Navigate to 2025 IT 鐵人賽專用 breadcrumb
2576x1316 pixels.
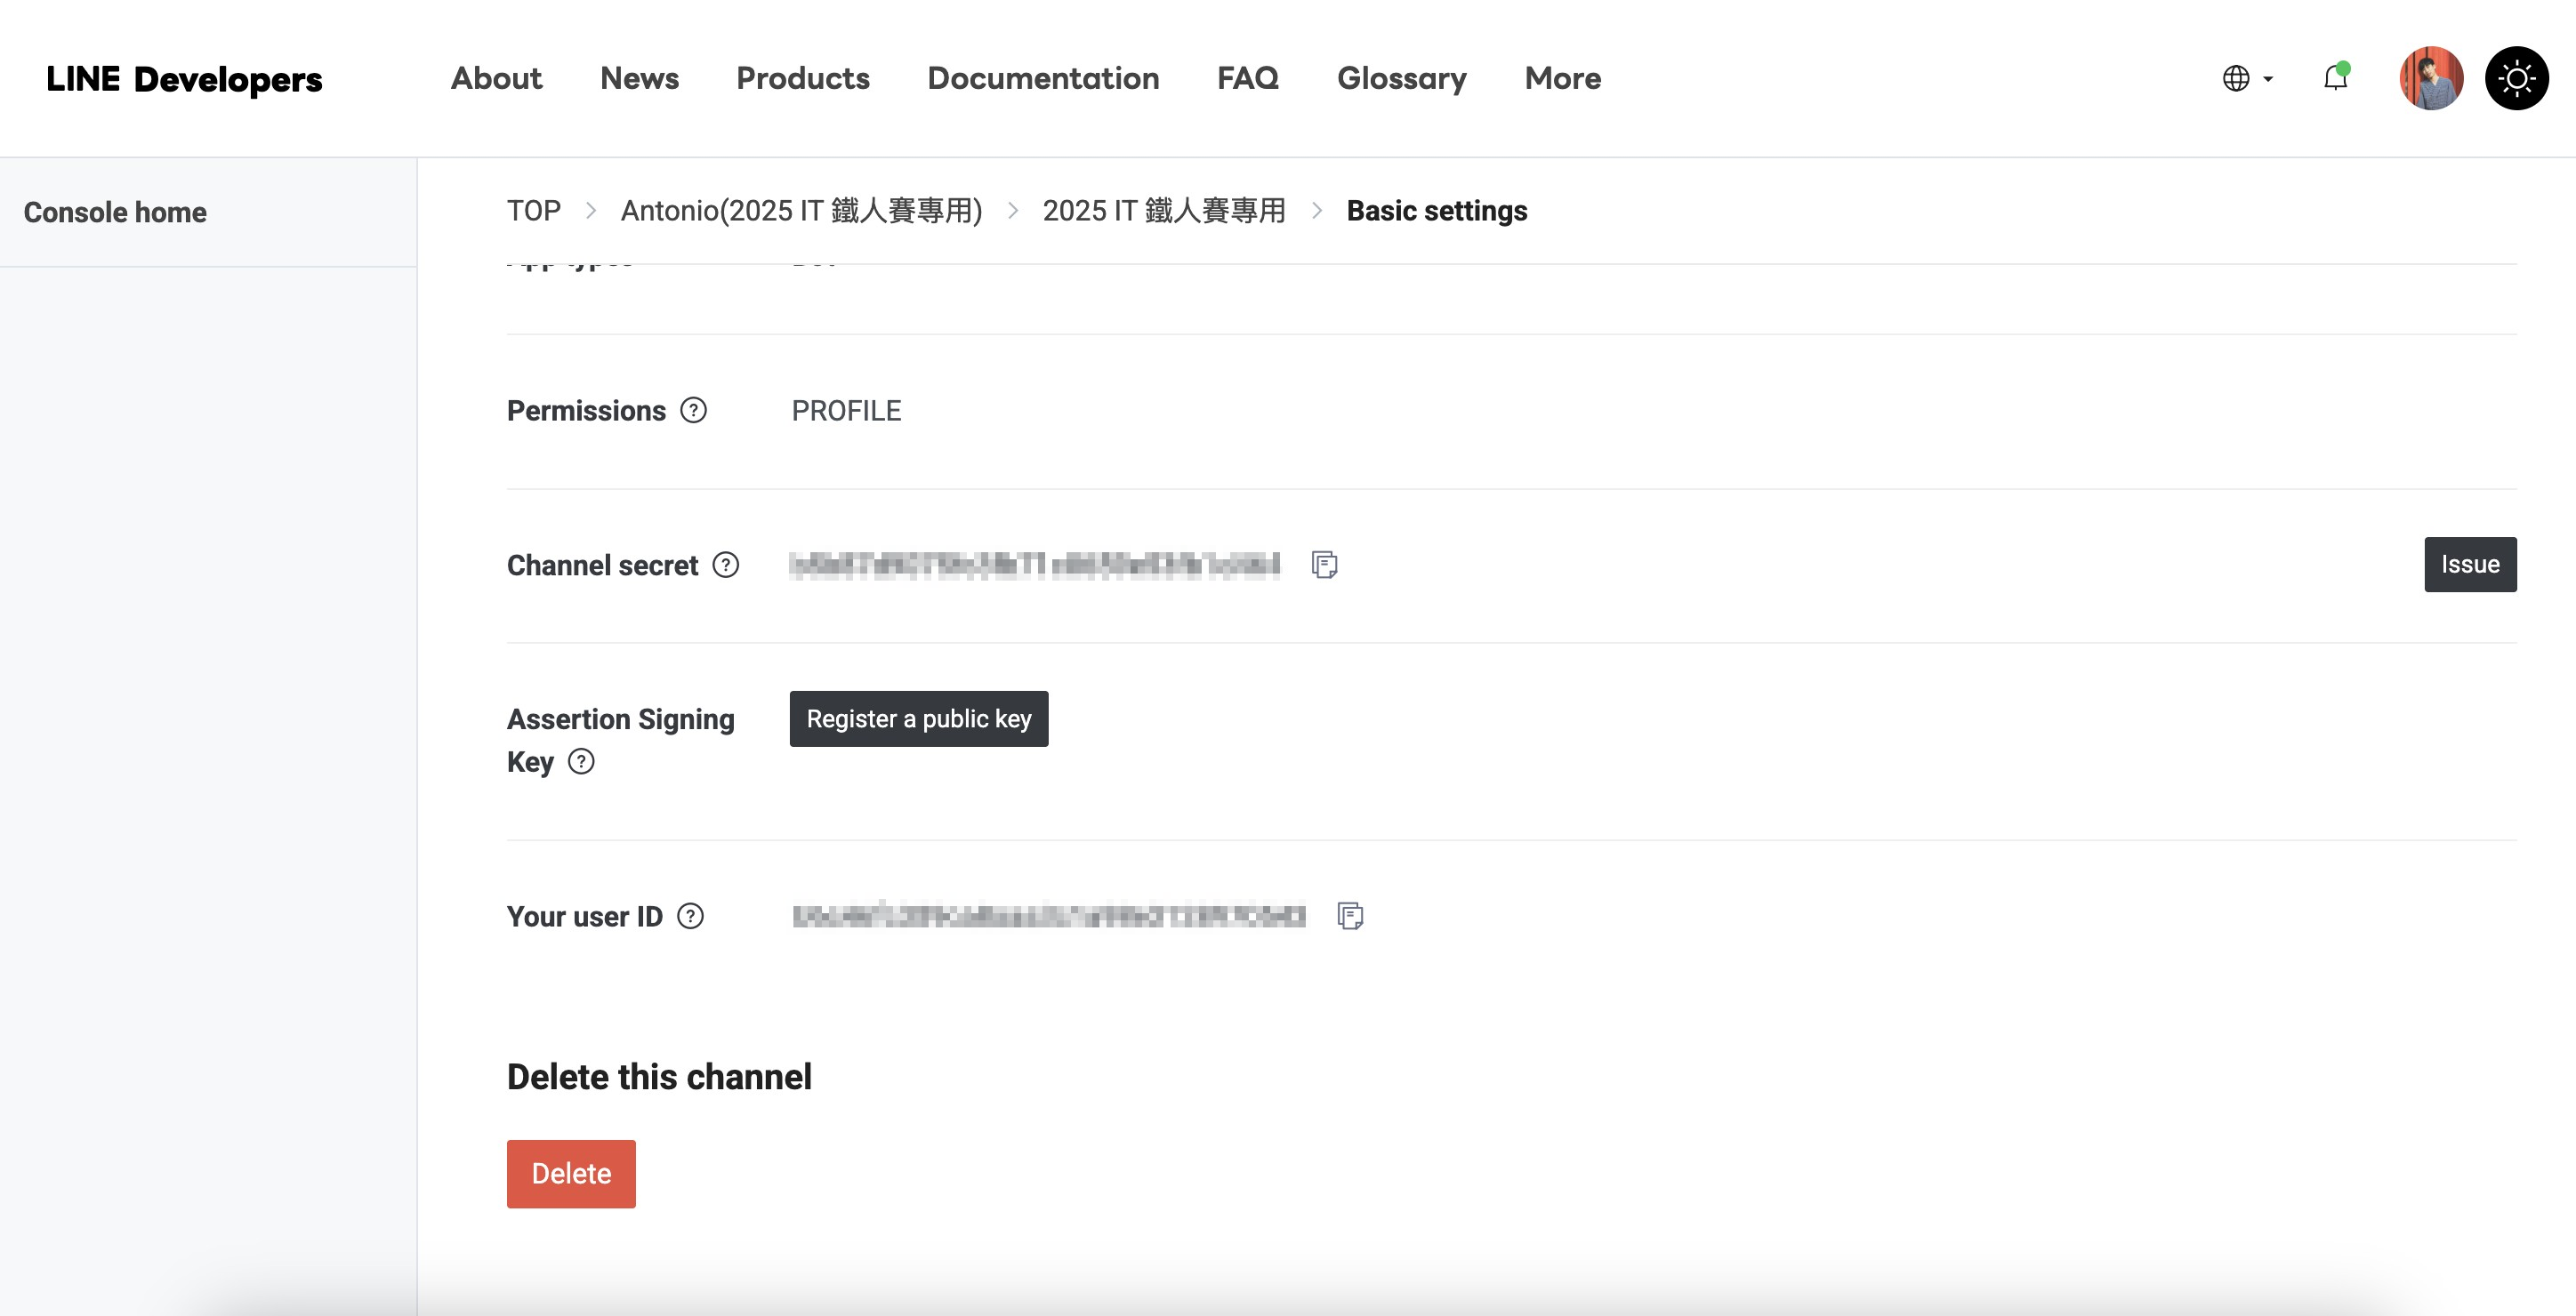tap(1163, 211)
